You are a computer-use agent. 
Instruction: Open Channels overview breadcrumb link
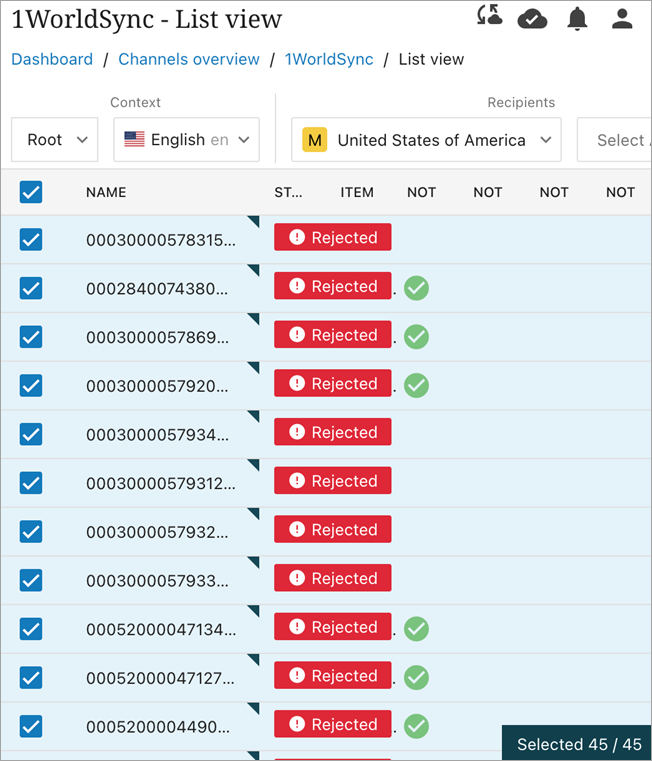[189, 59]
